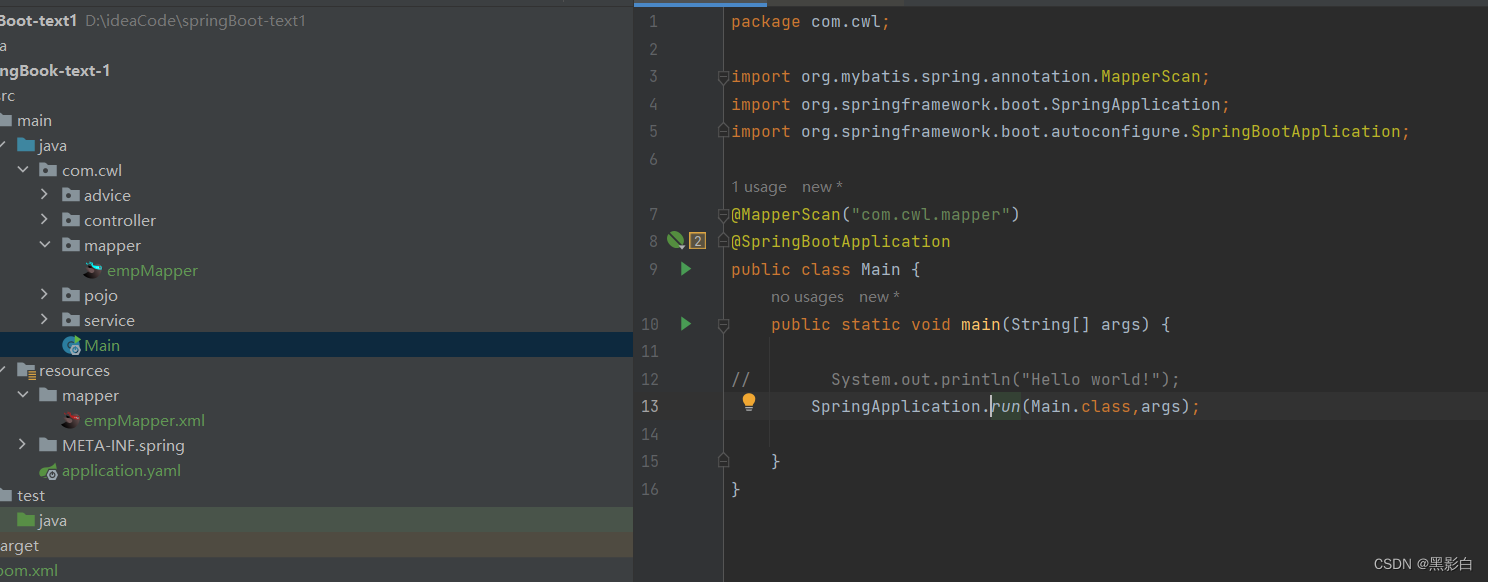Click the yellow intention light bulb on line 13
Screen dimensions: 1488x582
point(748,401)
